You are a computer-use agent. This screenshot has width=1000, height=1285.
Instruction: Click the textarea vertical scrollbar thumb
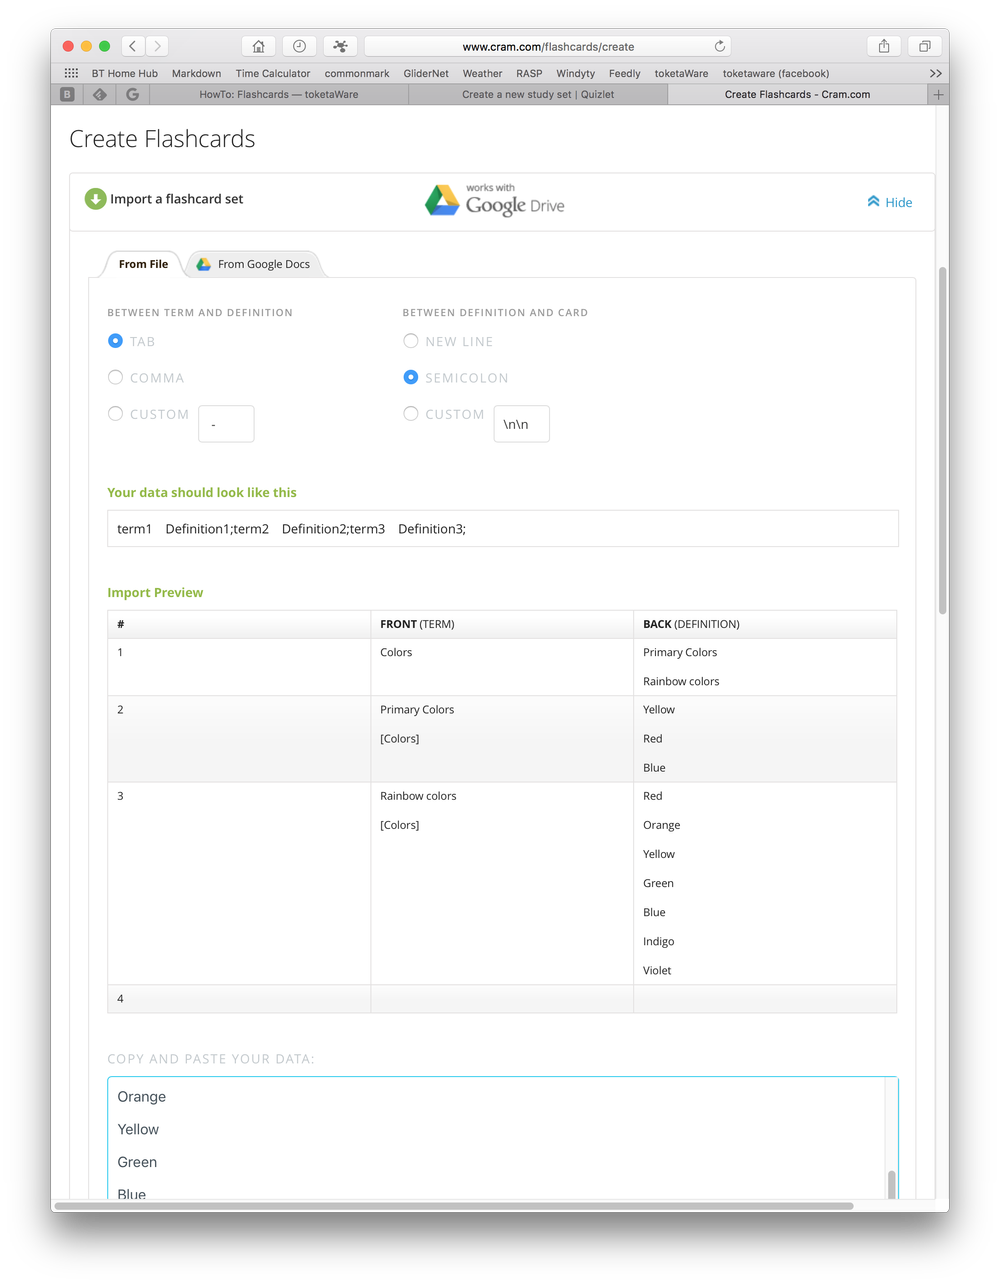point(891,1184)
